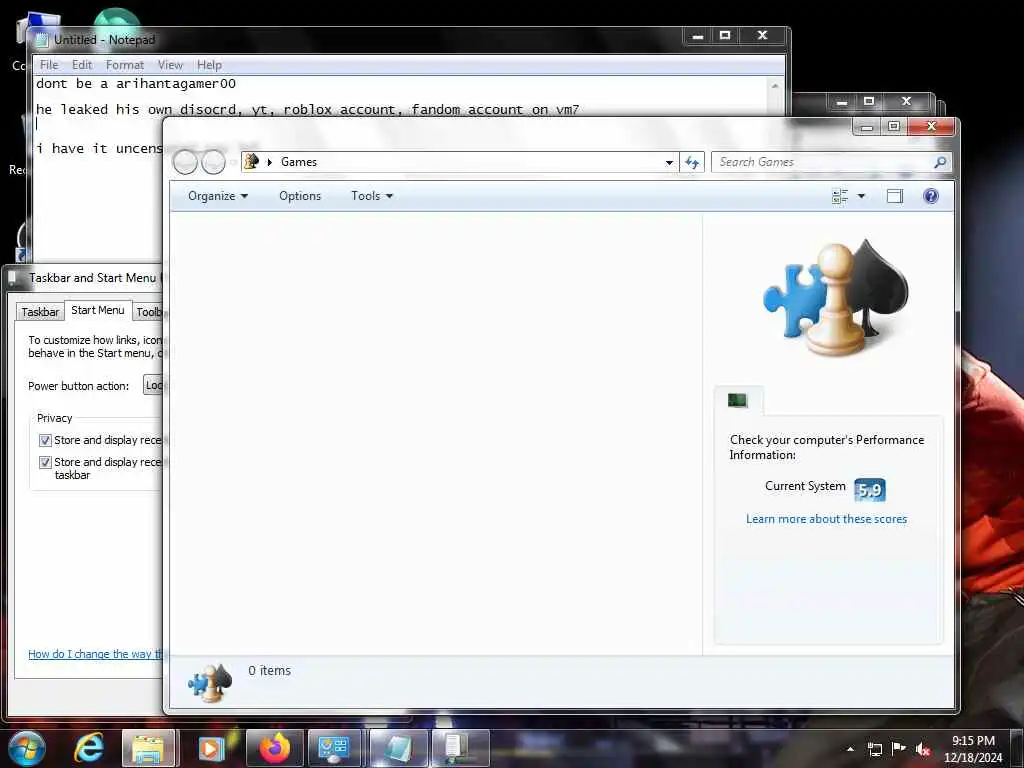Open Action Center flag icon

point(899,748)
